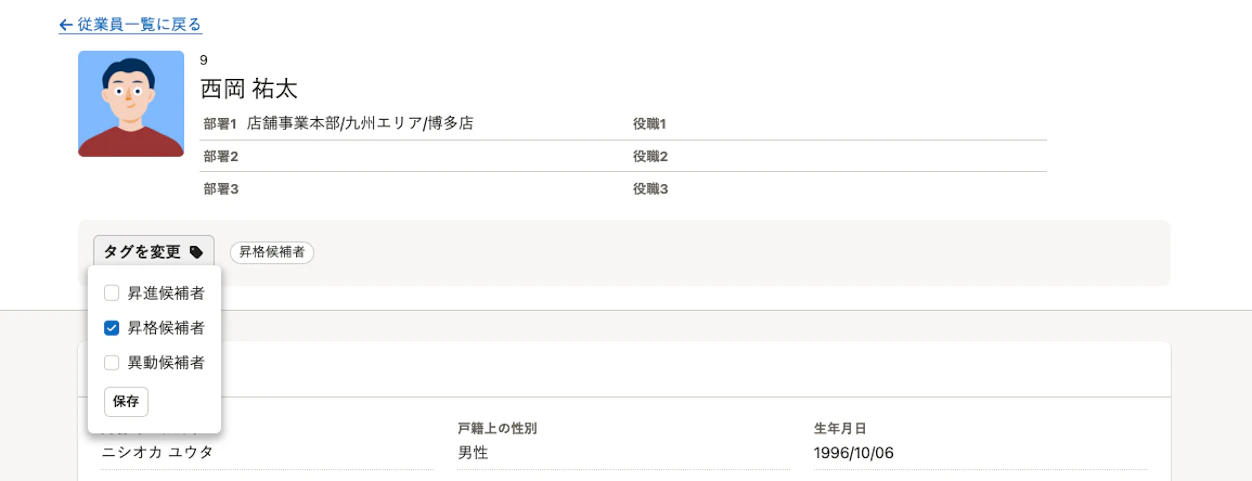
Task: Click the 役職2 label
Action: point(649,156)
